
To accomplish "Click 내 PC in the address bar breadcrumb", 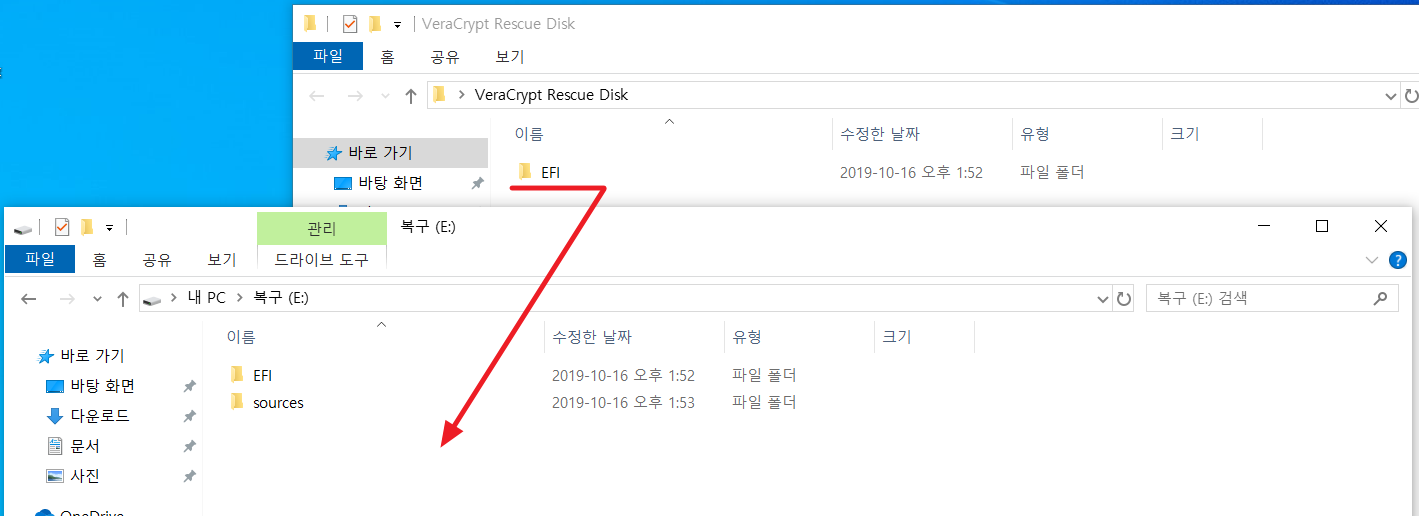I will pos(207,298).
